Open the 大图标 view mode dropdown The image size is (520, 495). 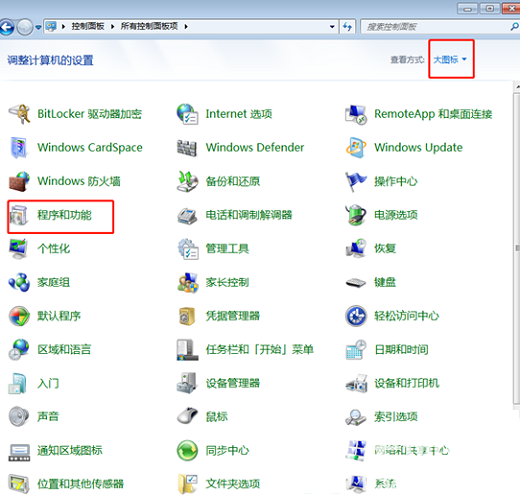450,60
